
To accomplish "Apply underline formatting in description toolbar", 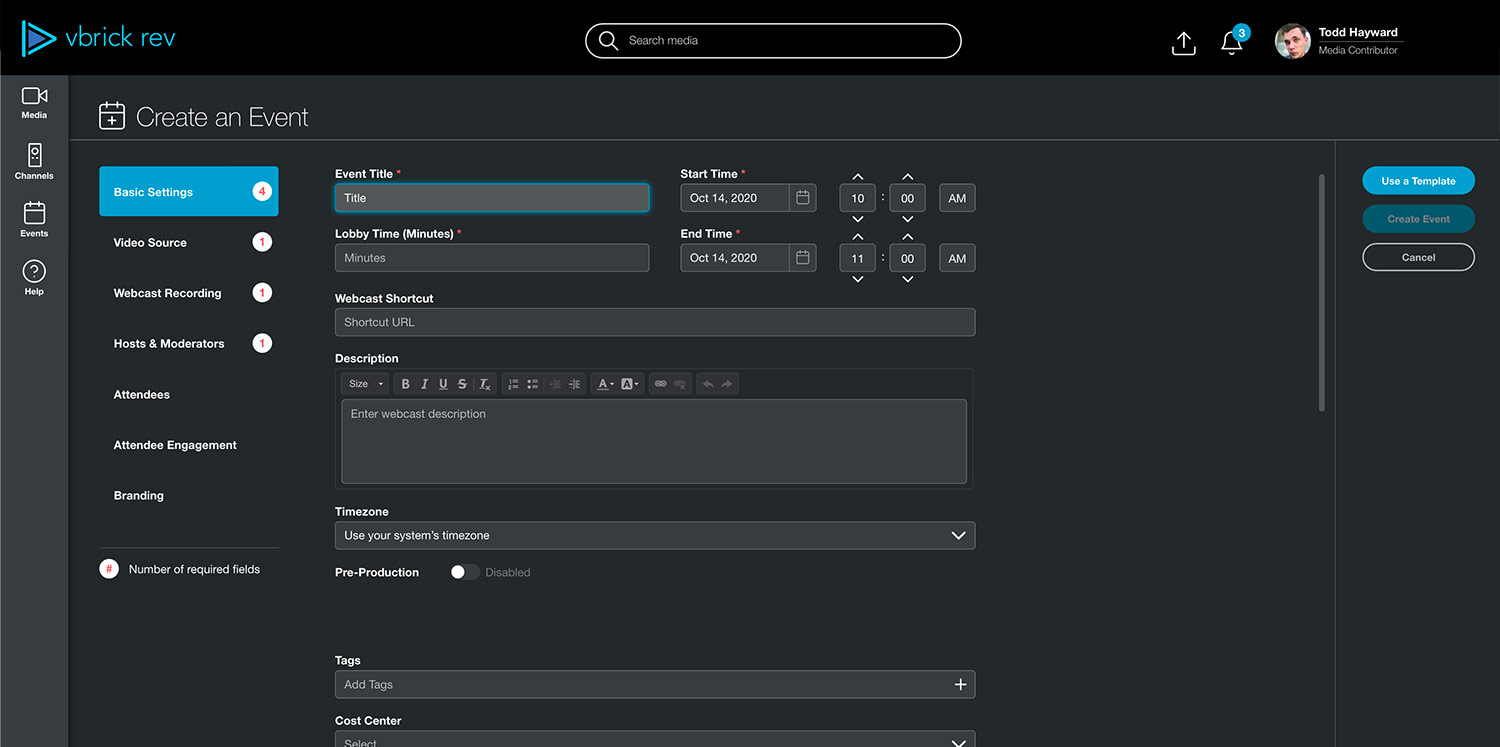I will (x=443, y=384).
